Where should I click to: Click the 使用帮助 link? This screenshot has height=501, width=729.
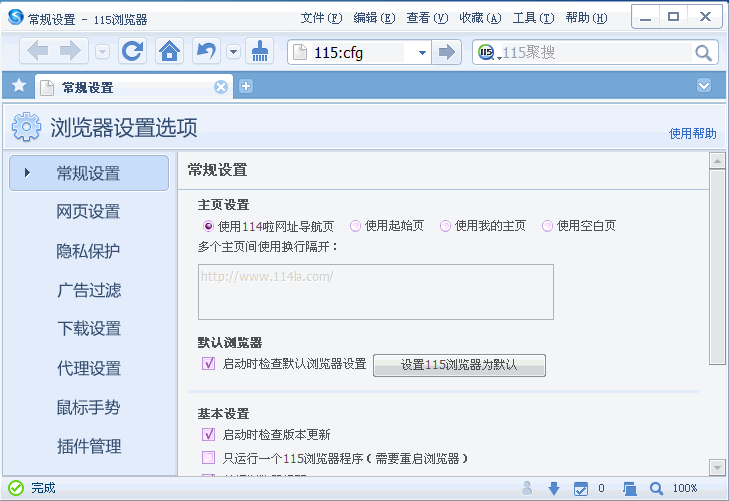coord(692,134)
